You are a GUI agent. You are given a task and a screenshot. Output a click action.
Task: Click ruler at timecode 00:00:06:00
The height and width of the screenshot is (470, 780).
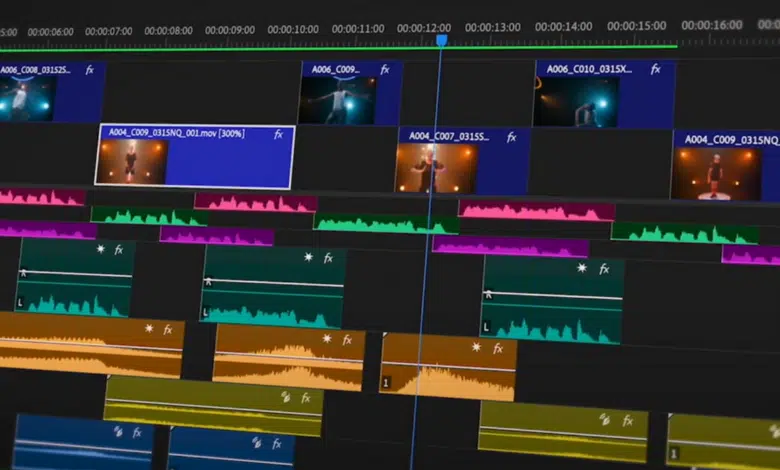(51, 32)
